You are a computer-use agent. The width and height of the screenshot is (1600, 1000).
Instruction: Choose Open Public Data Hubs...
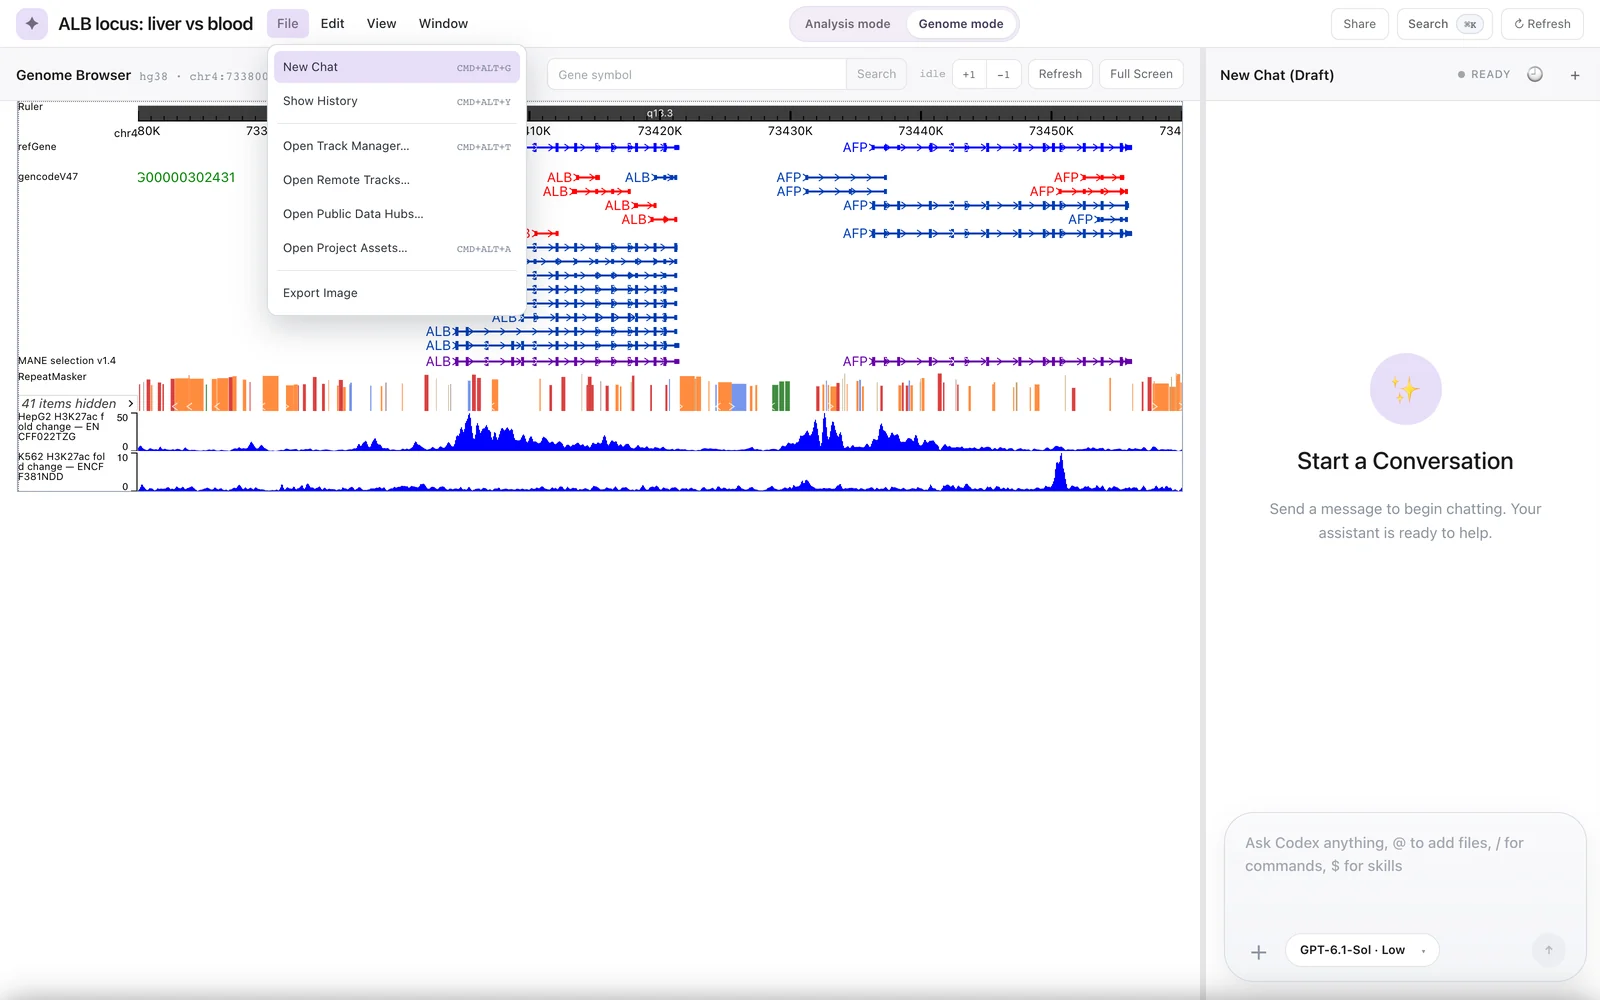click(x=397, y=214)
